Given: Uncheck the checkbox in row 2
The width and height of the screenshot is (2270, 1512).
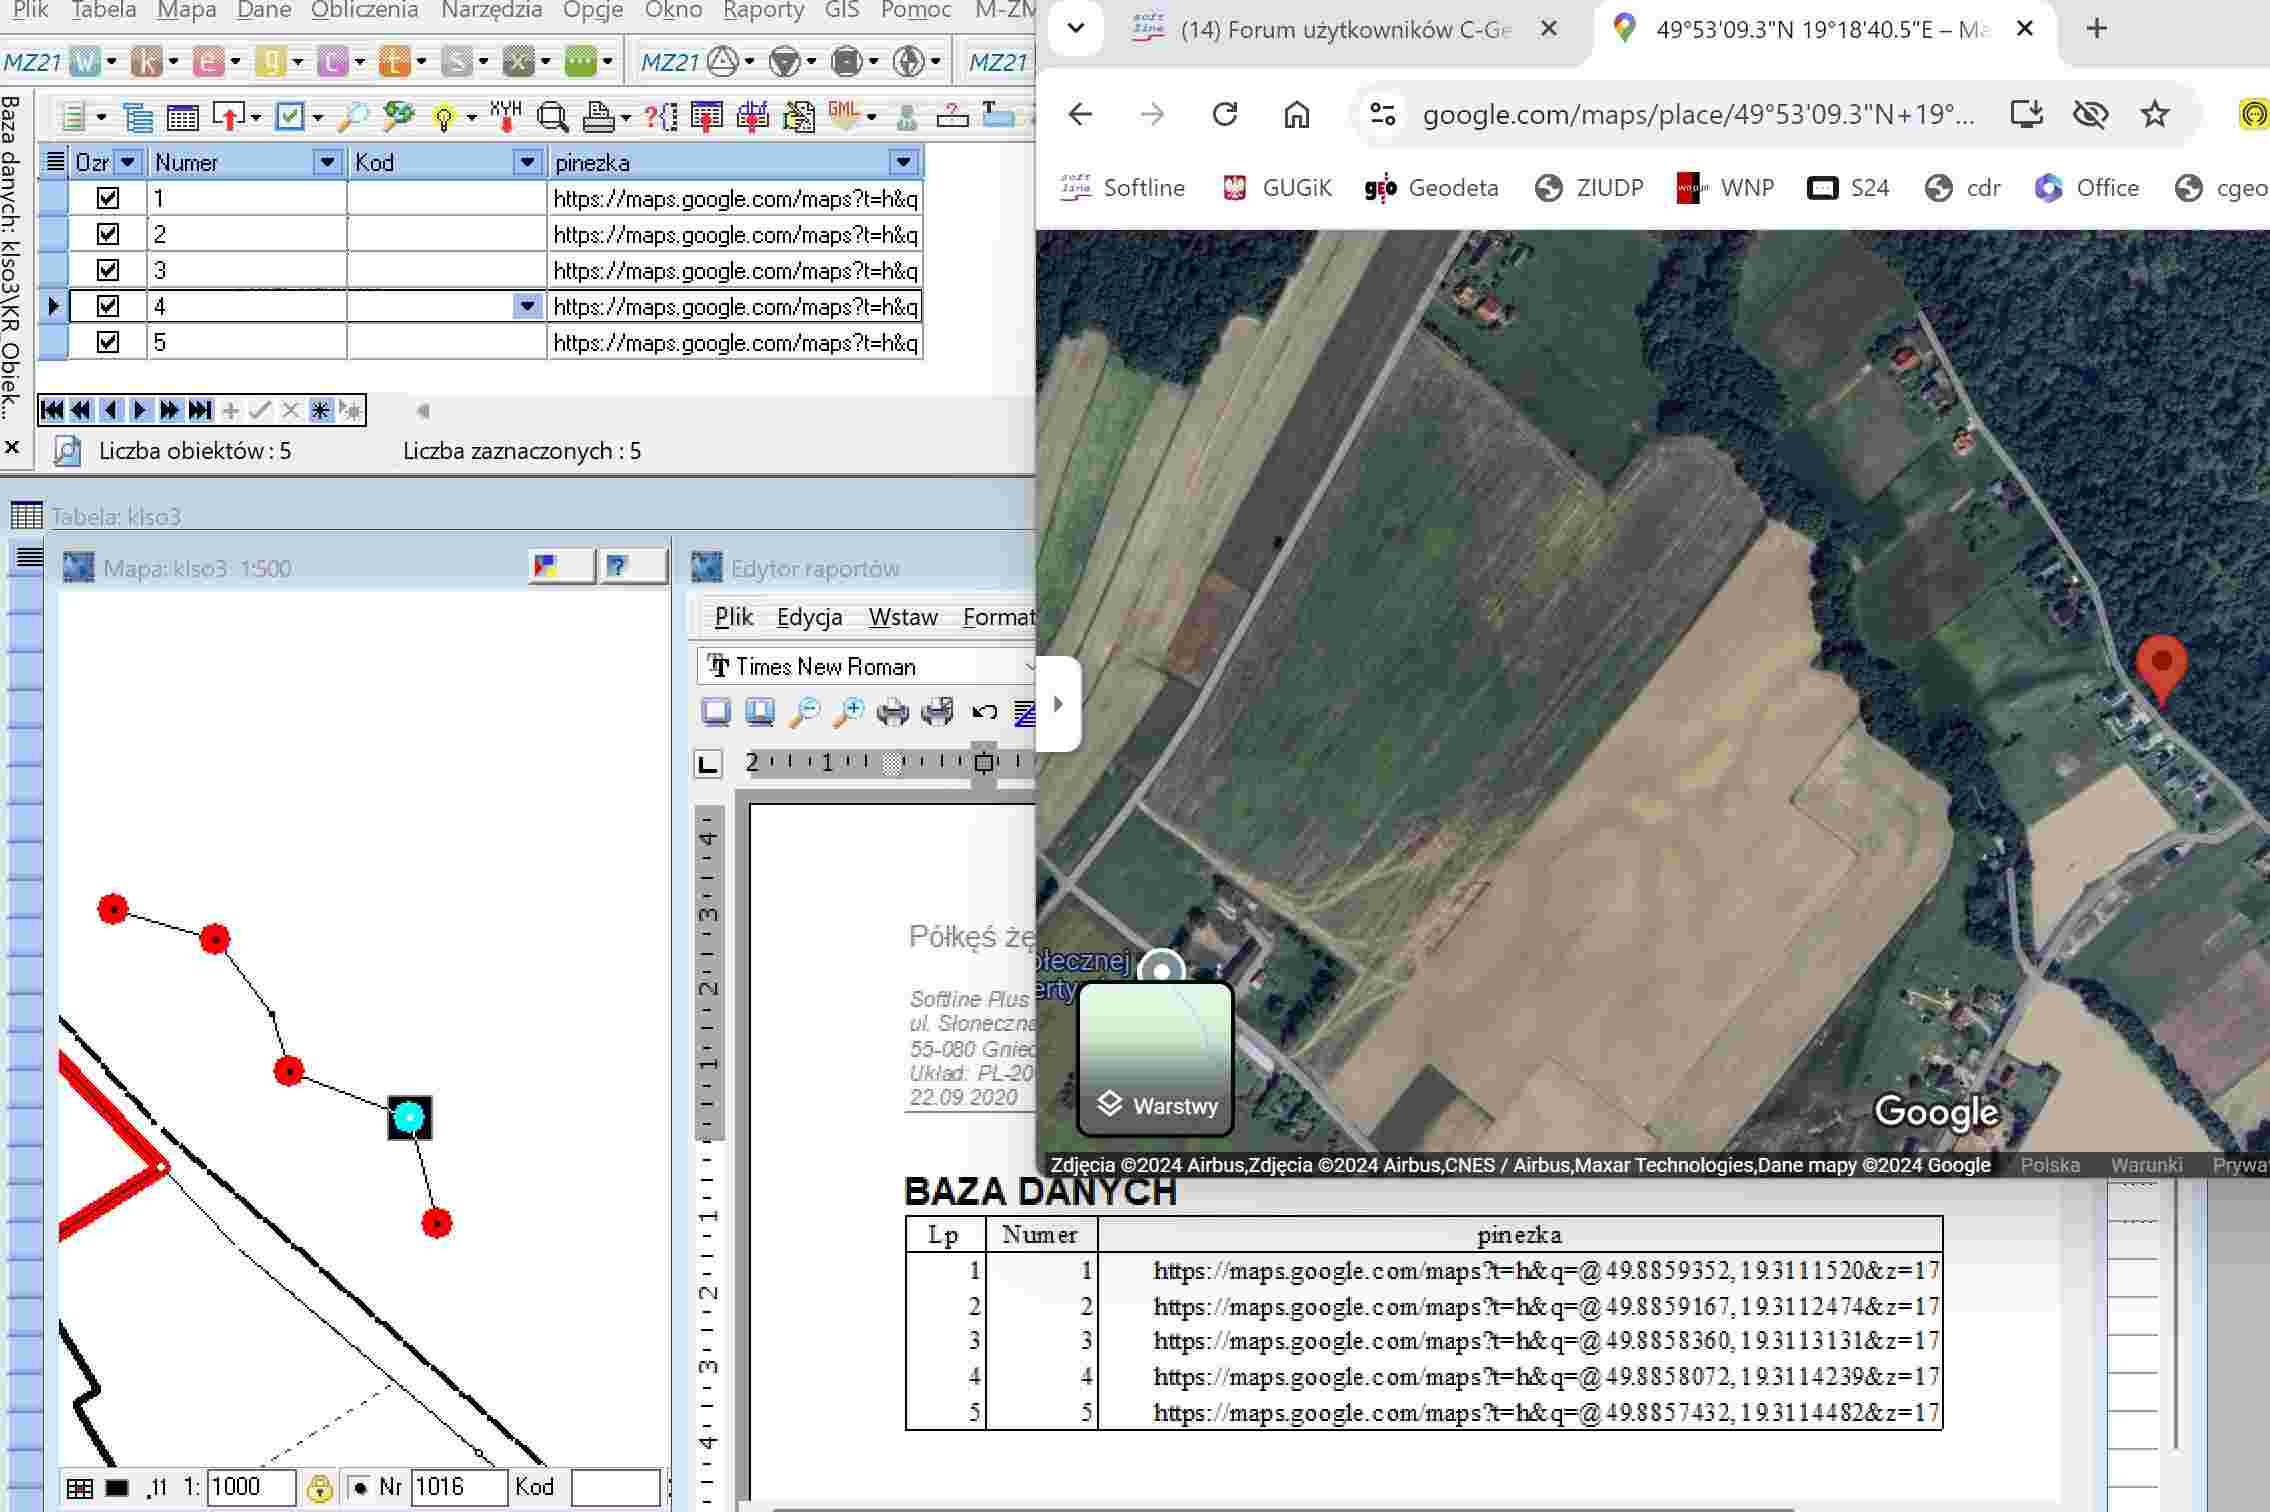Looking at the screenshot, I should [x=108, y=234].
